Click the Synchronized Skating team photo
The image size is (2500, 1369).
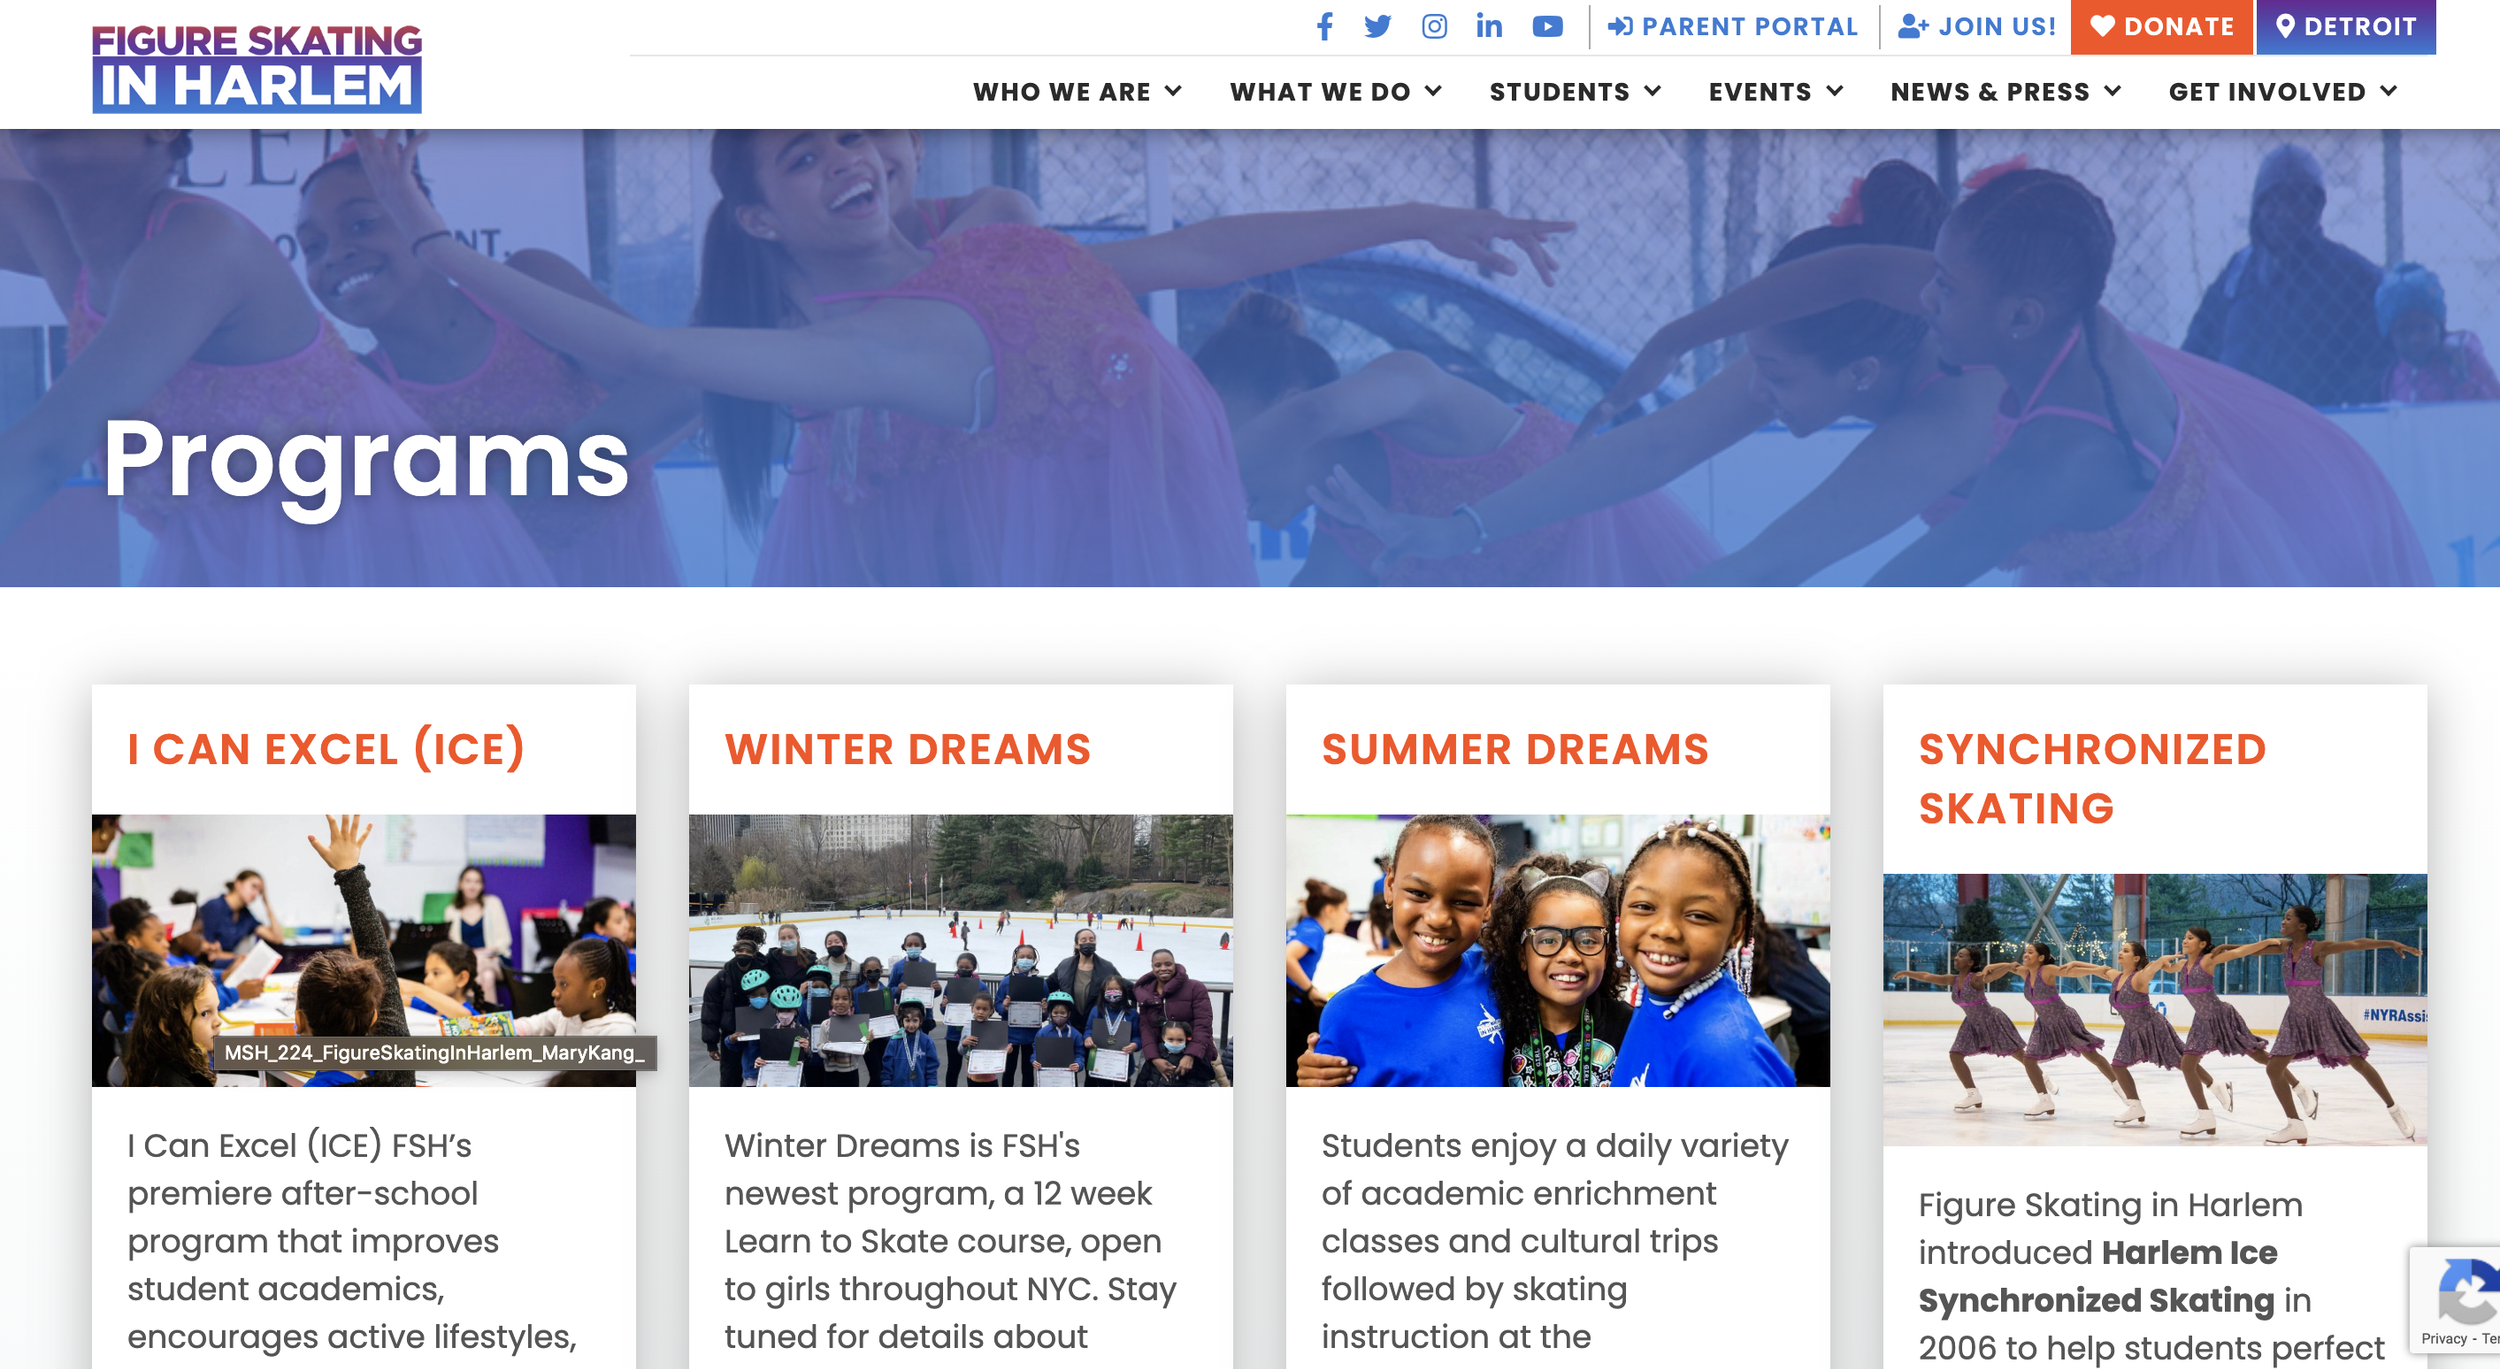pos(2155,1010)
